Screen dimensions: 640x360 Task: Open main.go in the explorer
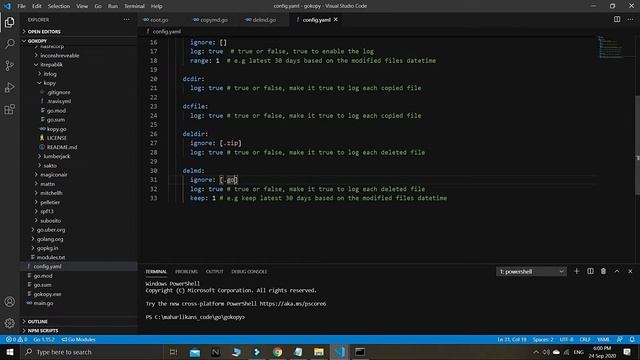[43, 303]
